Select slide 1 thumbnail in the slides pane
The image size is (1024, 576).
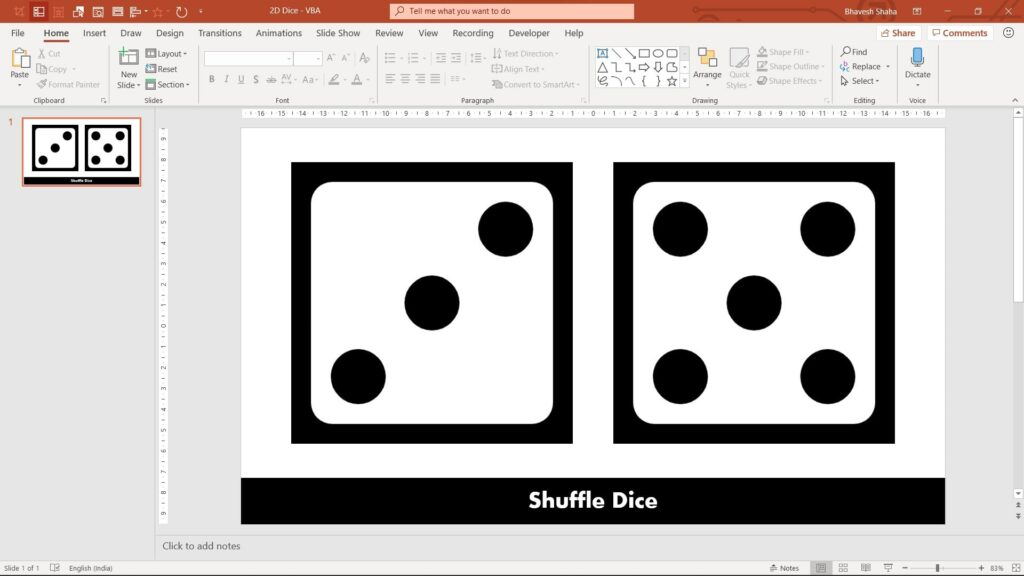(x=81, y=152)
